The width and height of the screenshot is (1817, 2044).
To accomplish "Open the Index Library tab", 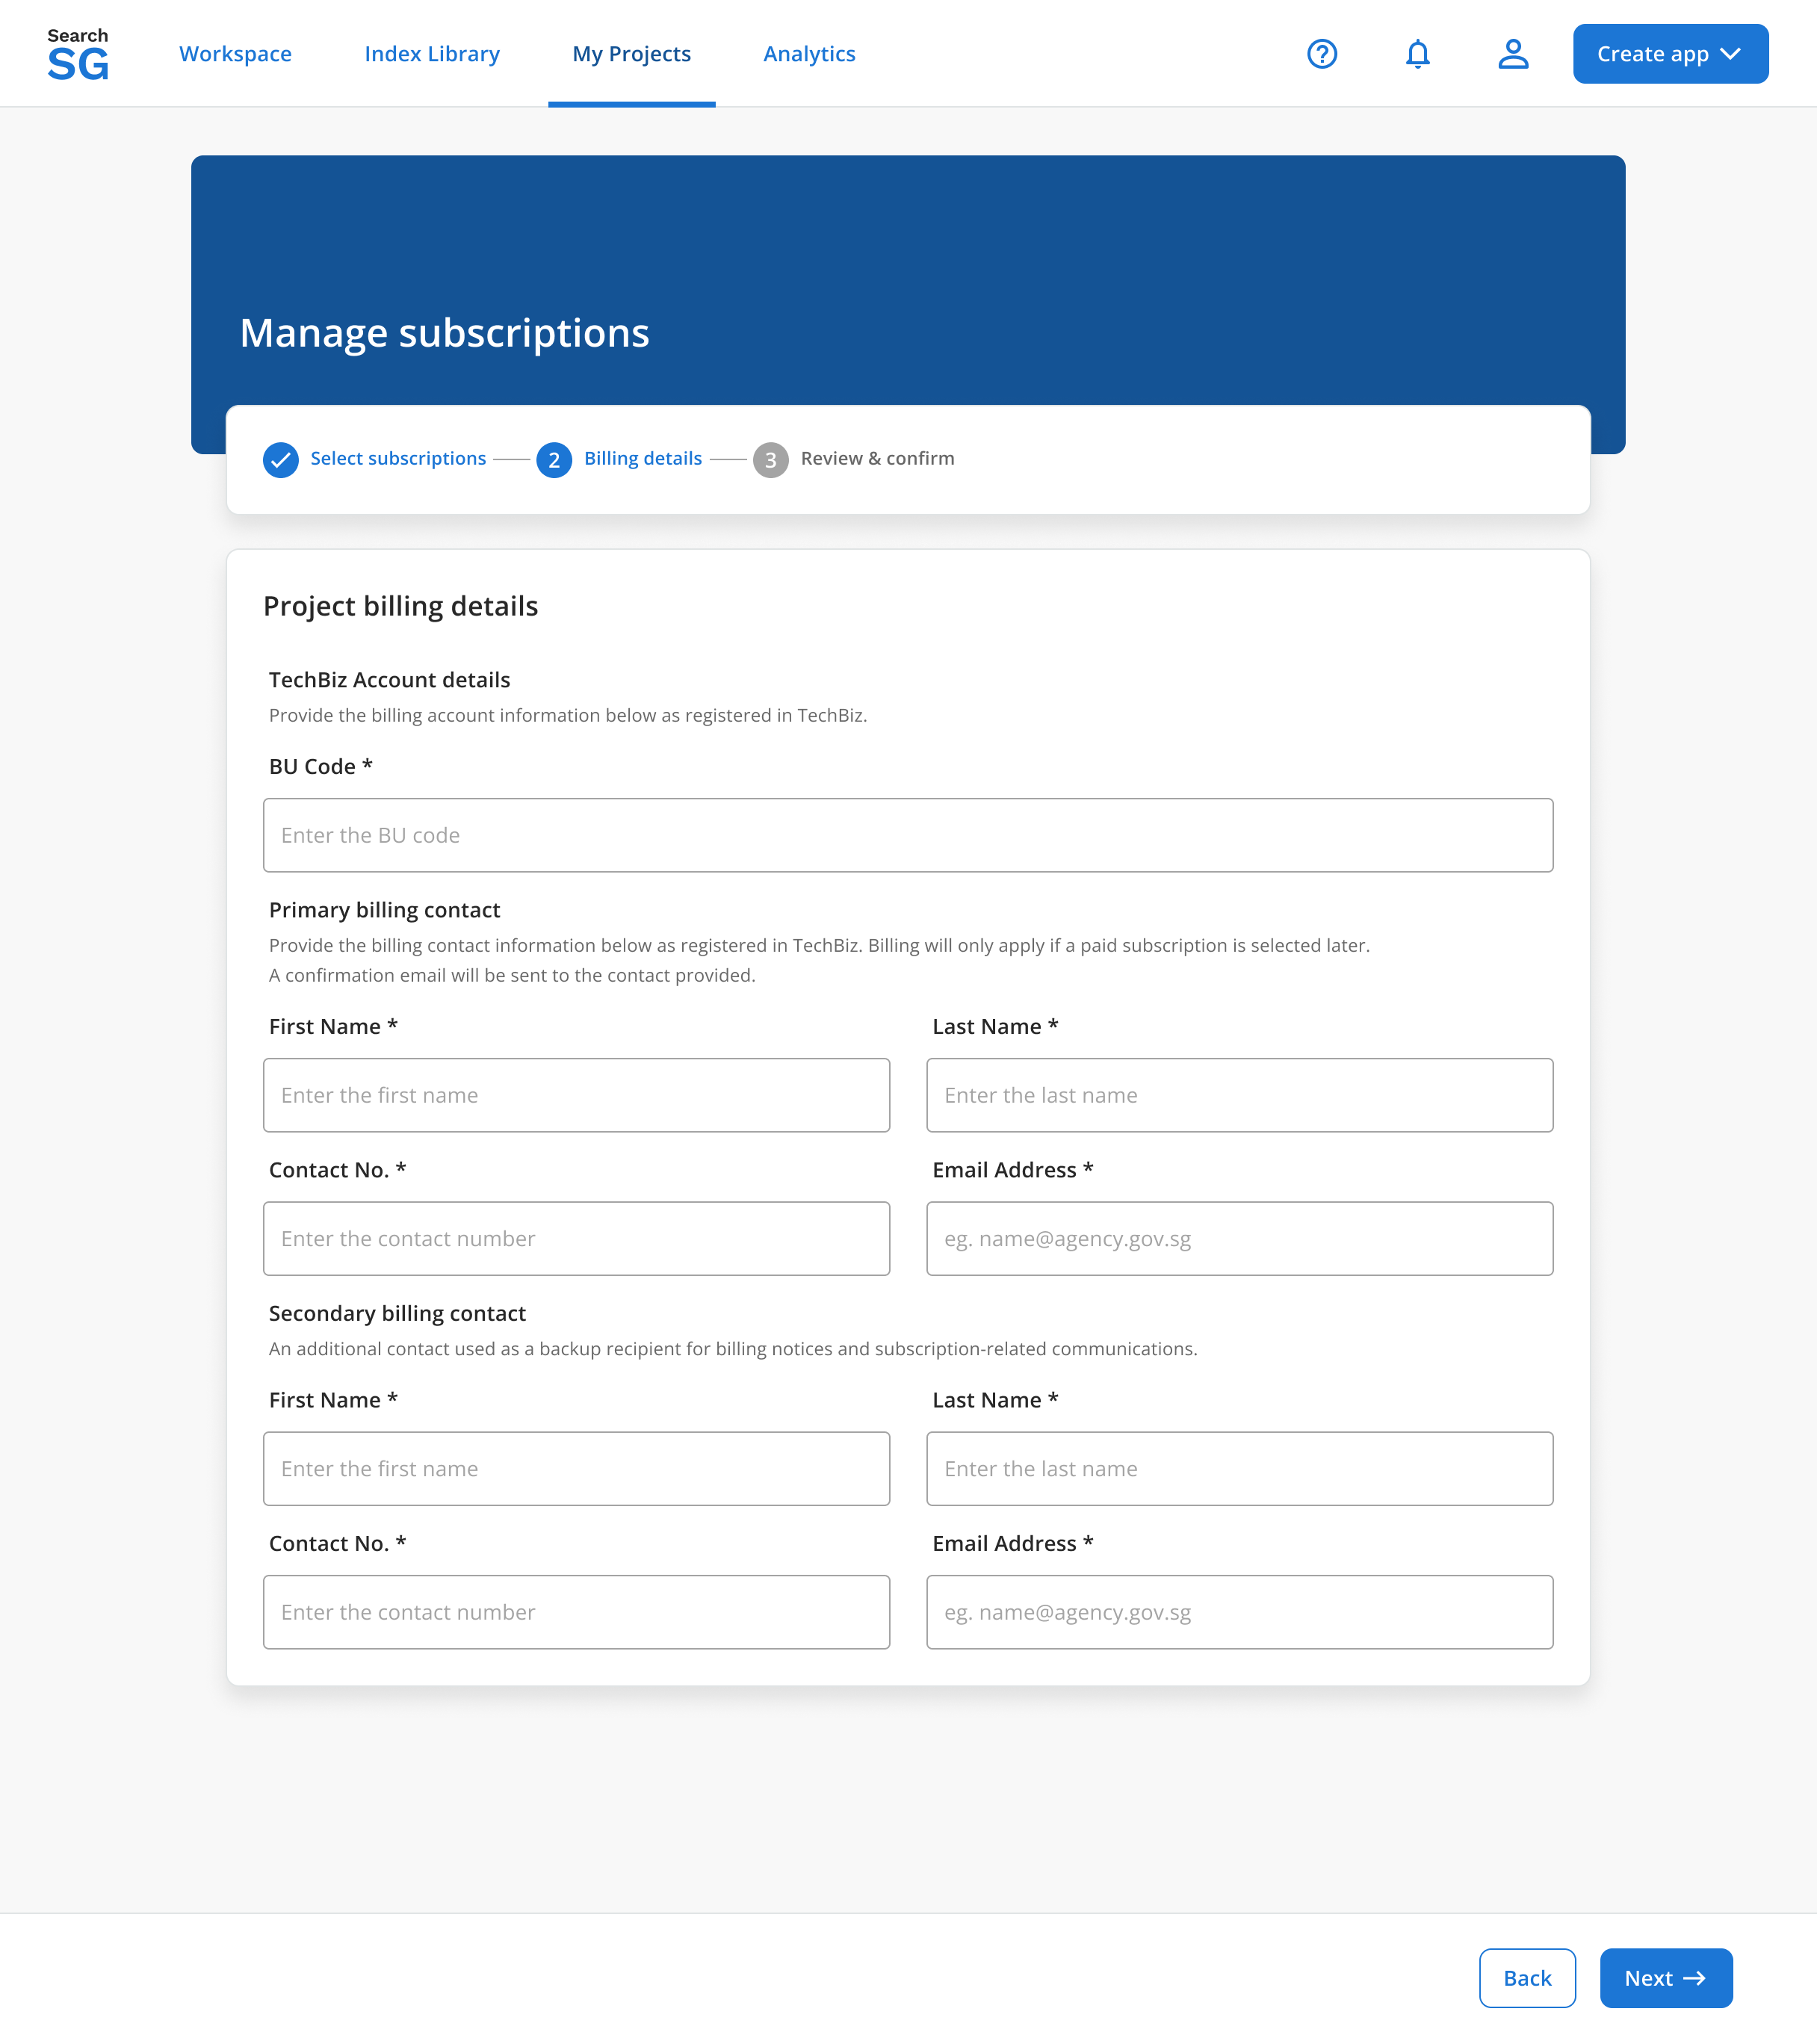I will pyautogui.click(x=432, y=54).
